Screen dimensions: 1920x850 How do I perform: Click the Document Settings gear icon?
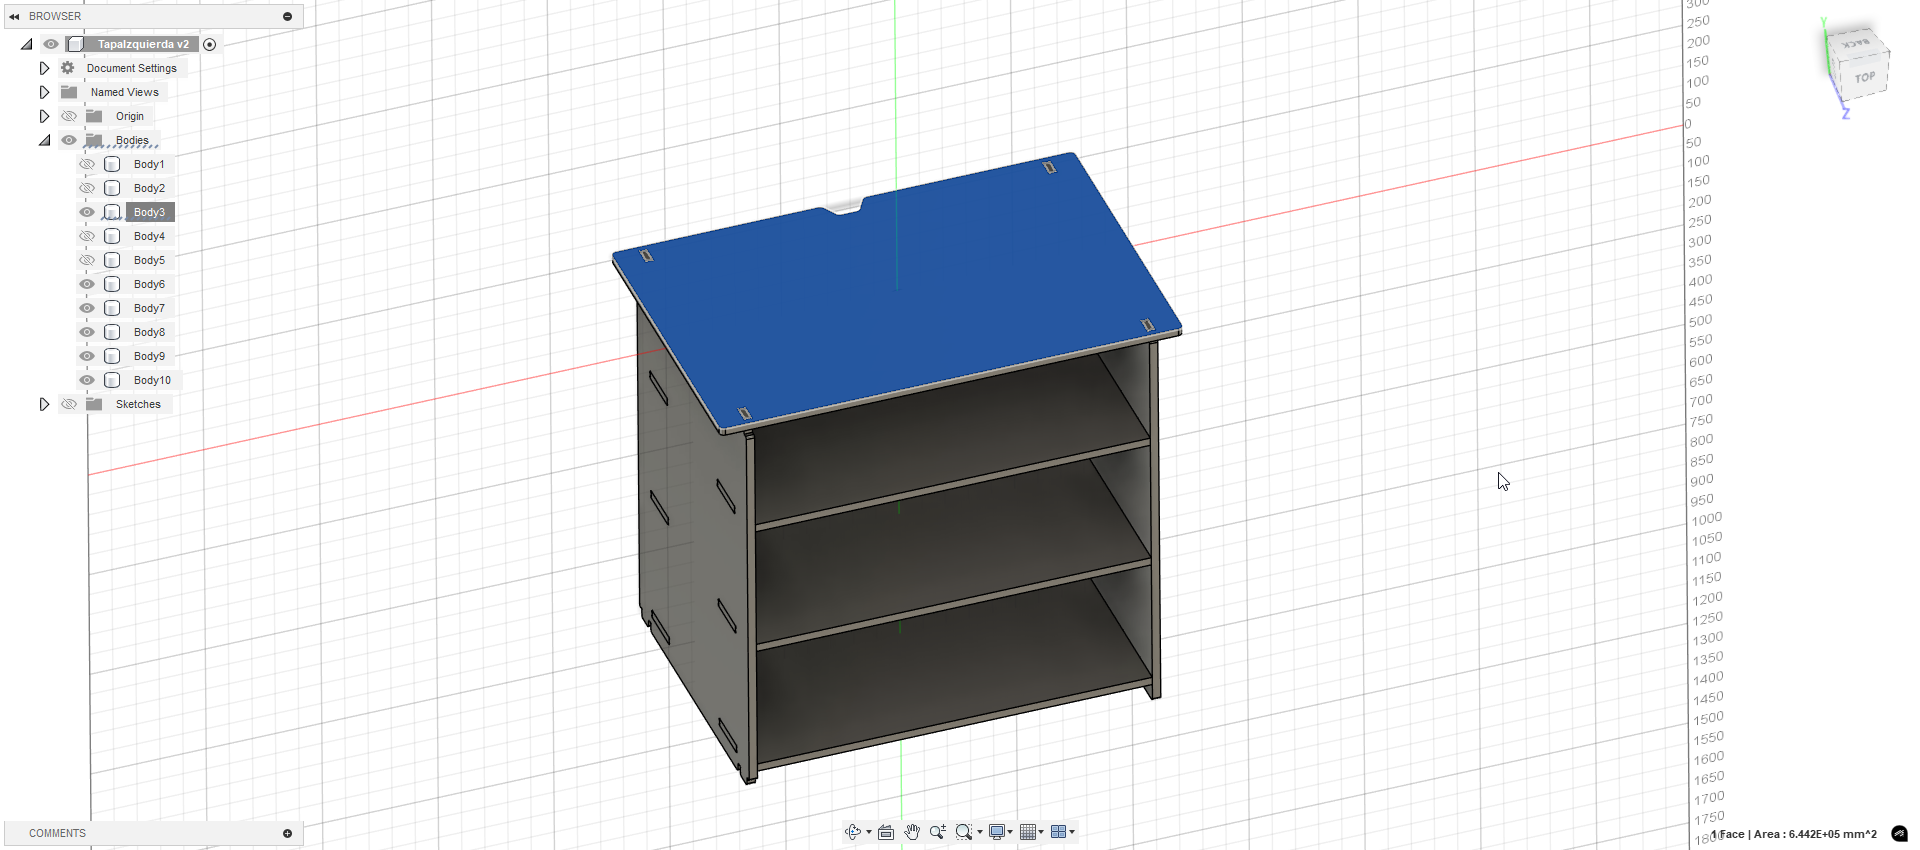tap(68, 68)
